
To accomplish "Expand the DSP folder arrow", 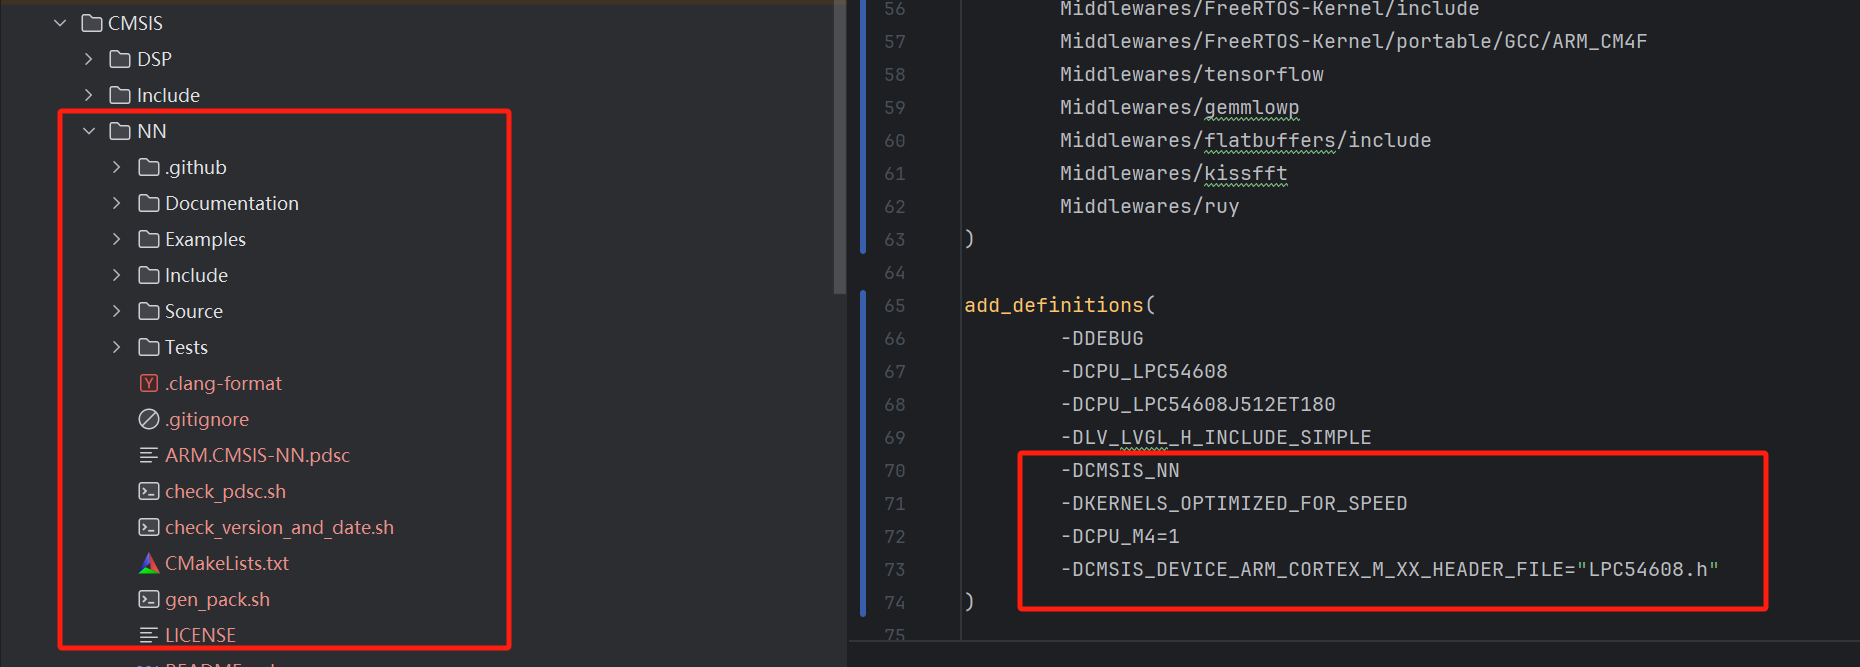I will point(89,59).
